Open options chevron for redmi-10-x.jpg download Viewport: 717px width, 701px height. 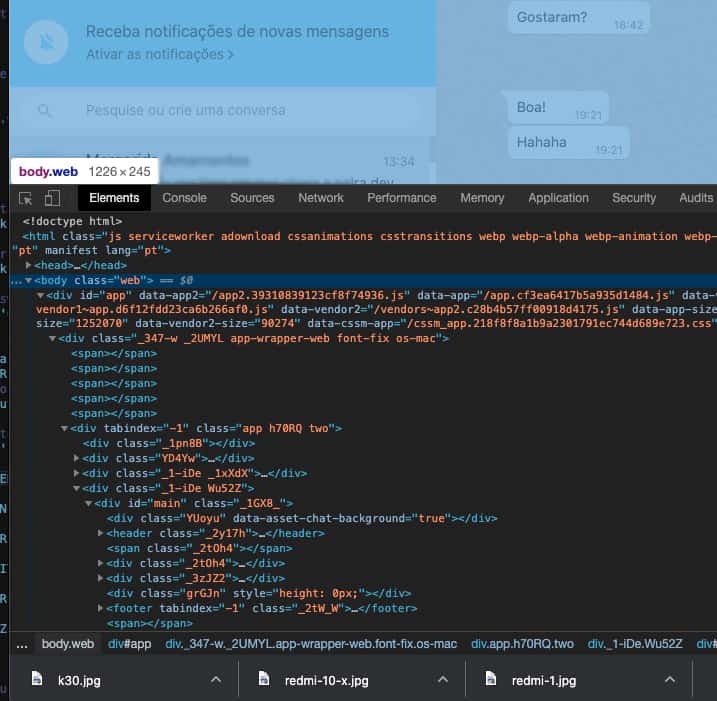[443, 680]
